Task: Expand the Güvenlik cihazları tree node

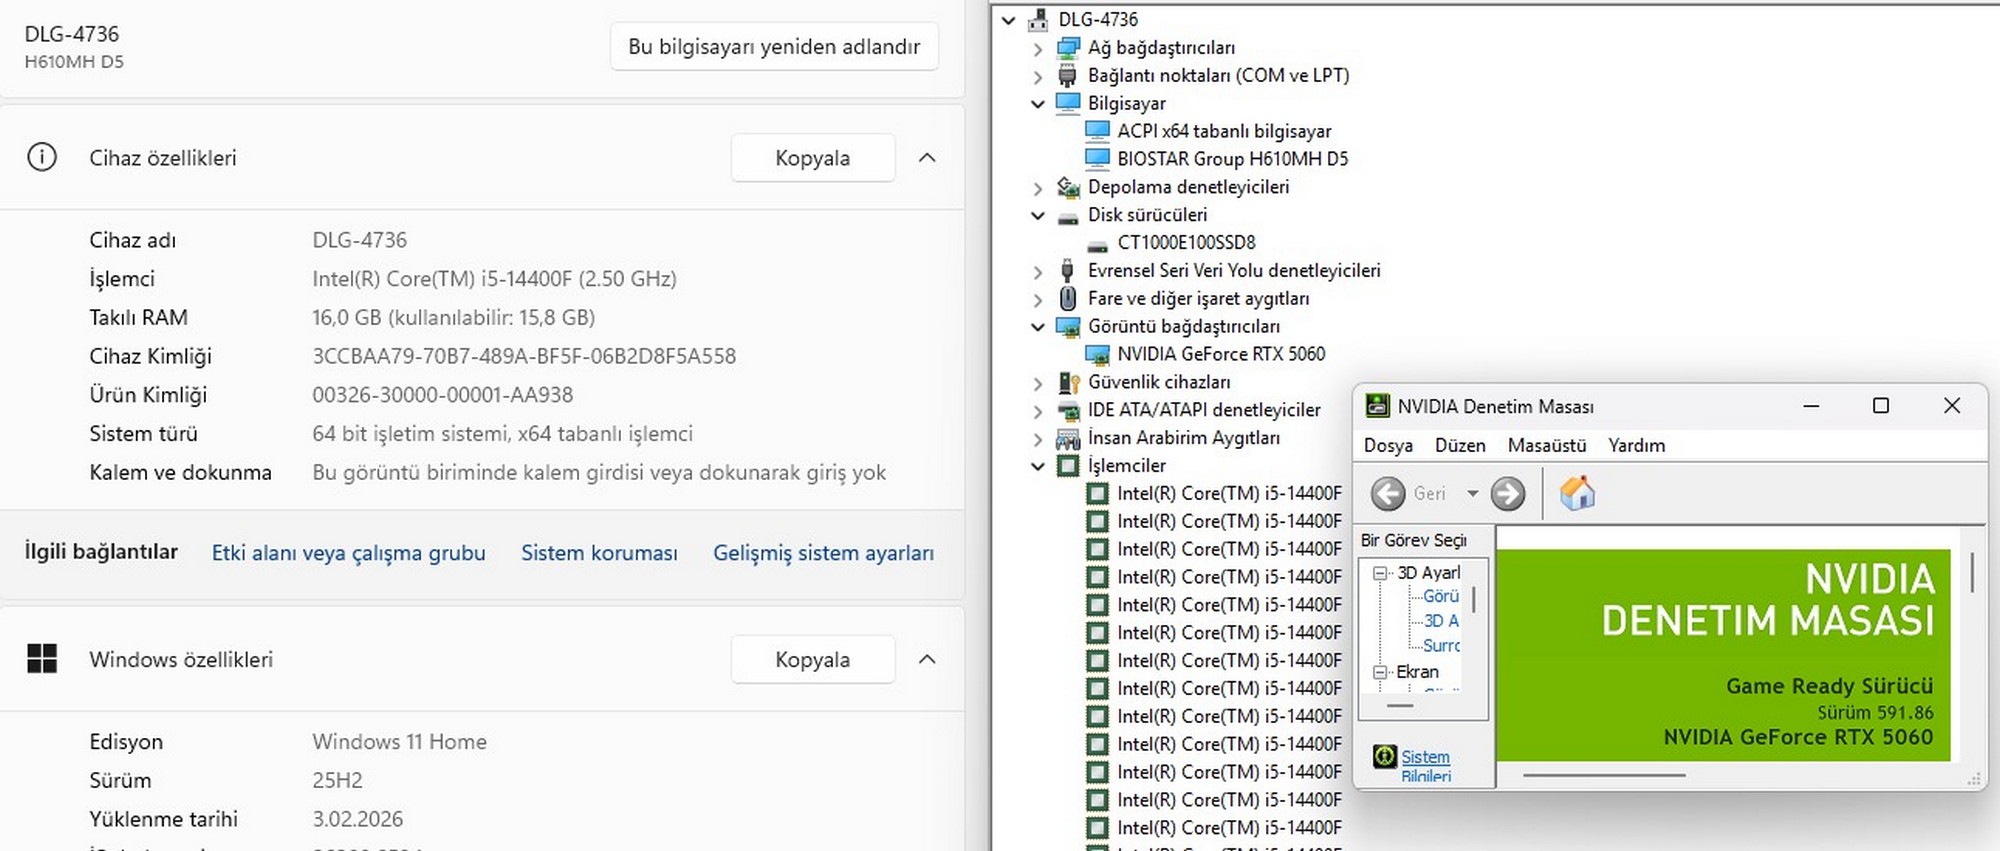Action: [1037, 382]
